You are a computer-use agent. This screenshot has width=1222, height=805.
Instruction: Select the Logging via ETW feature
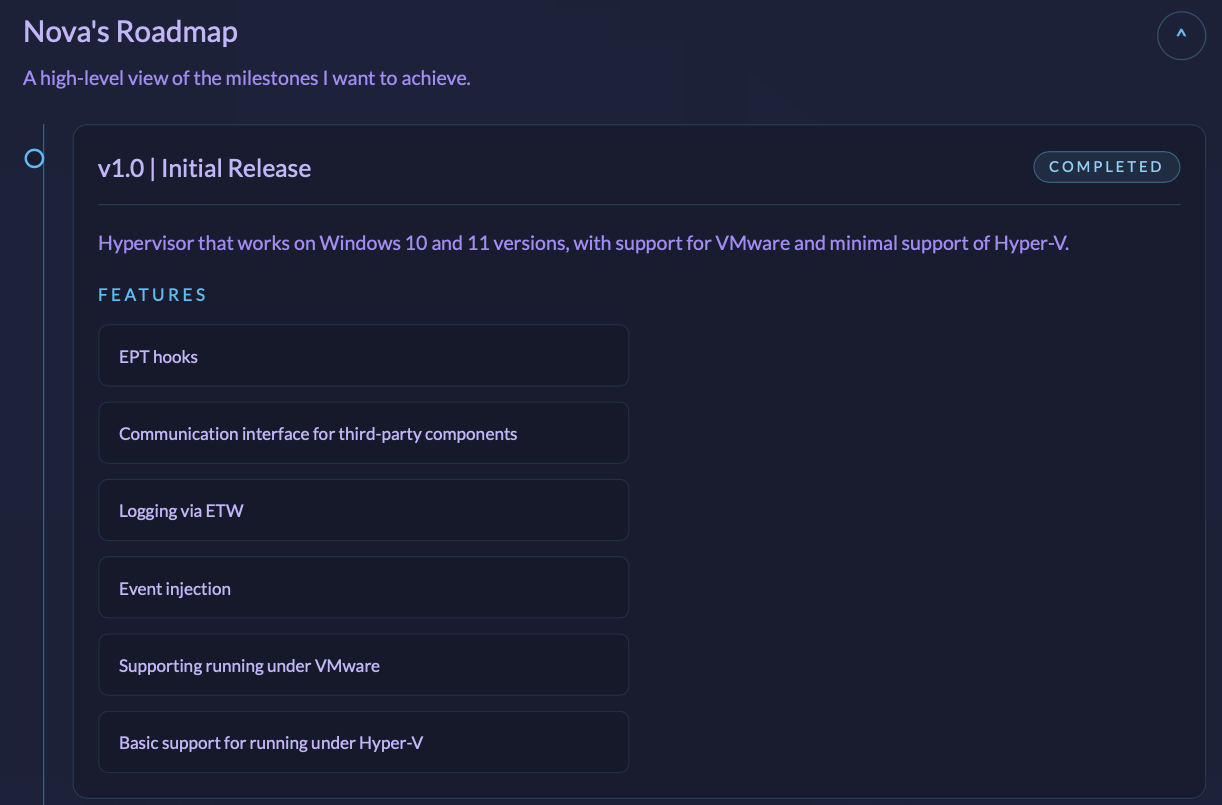pos(363,510)
